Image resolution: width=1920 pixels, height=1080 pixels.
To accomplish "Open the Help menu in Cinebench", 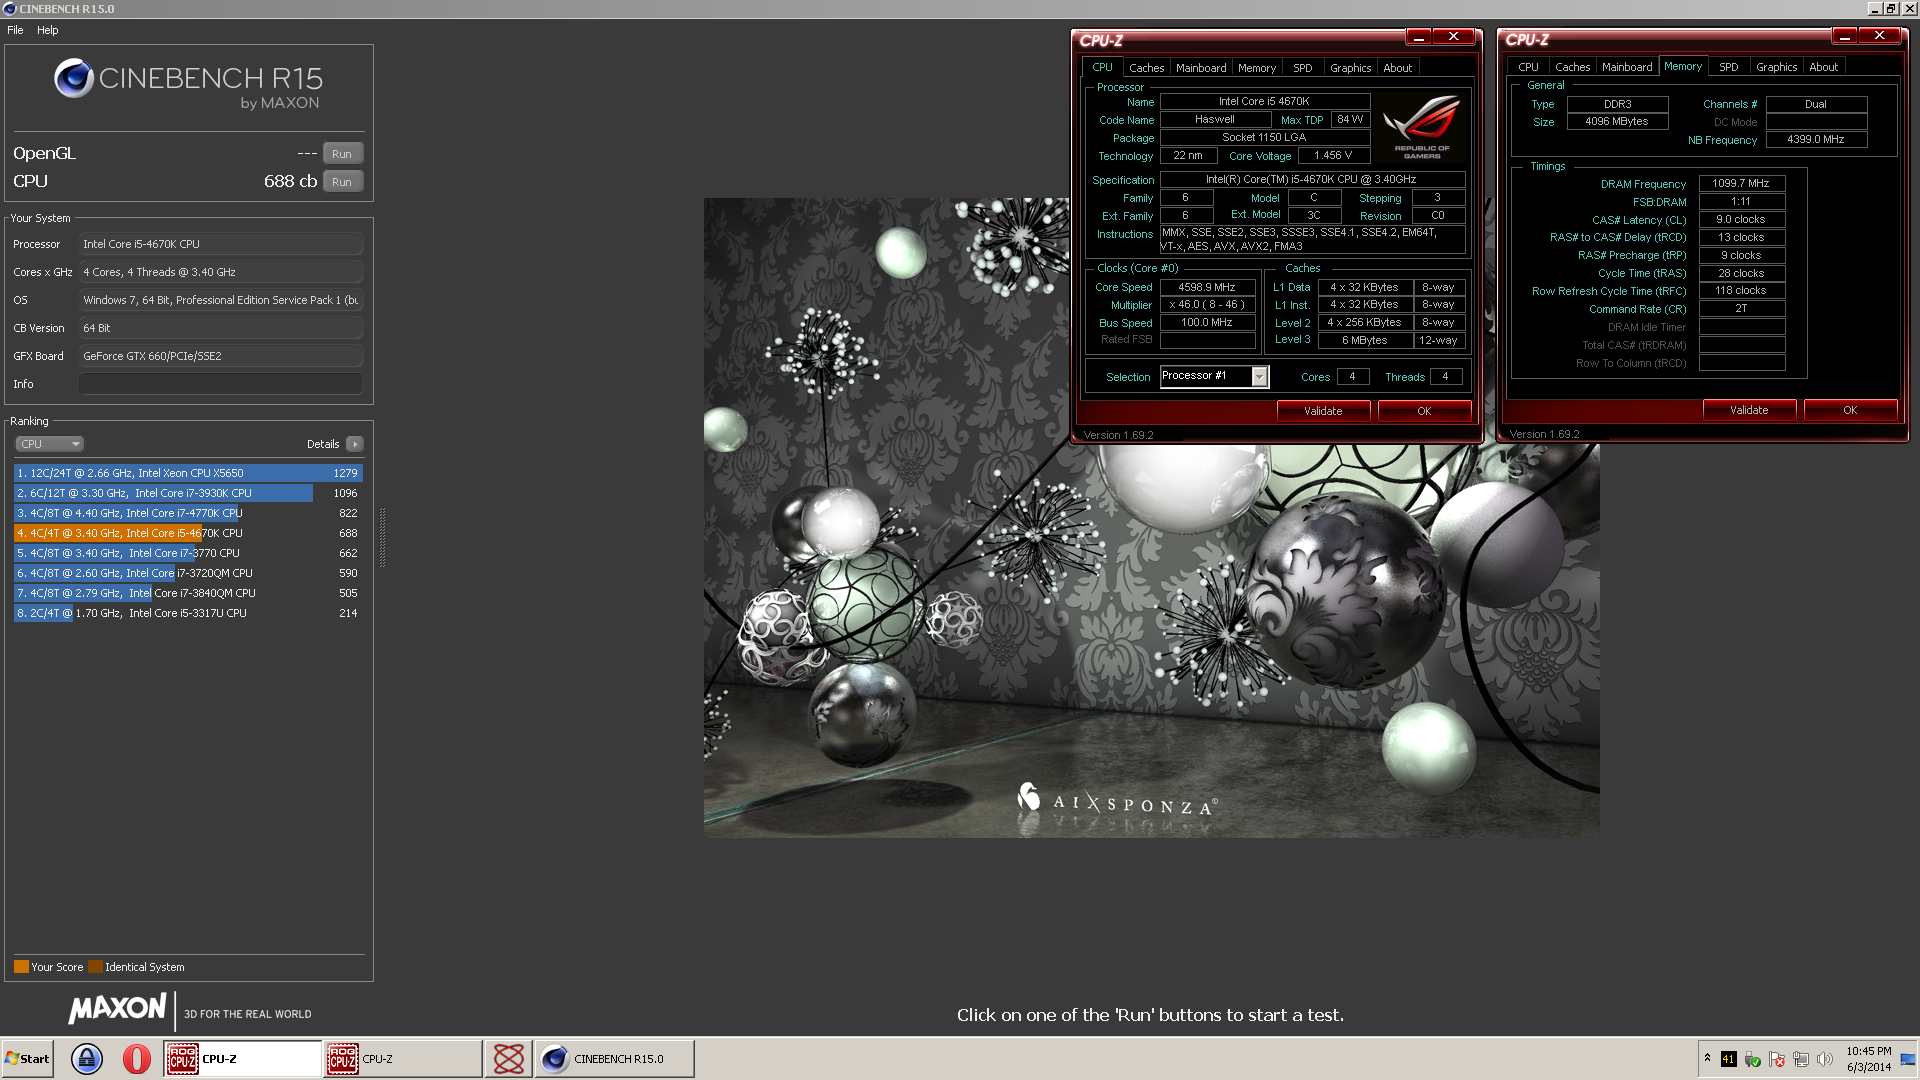I will [x=48, y=30].
